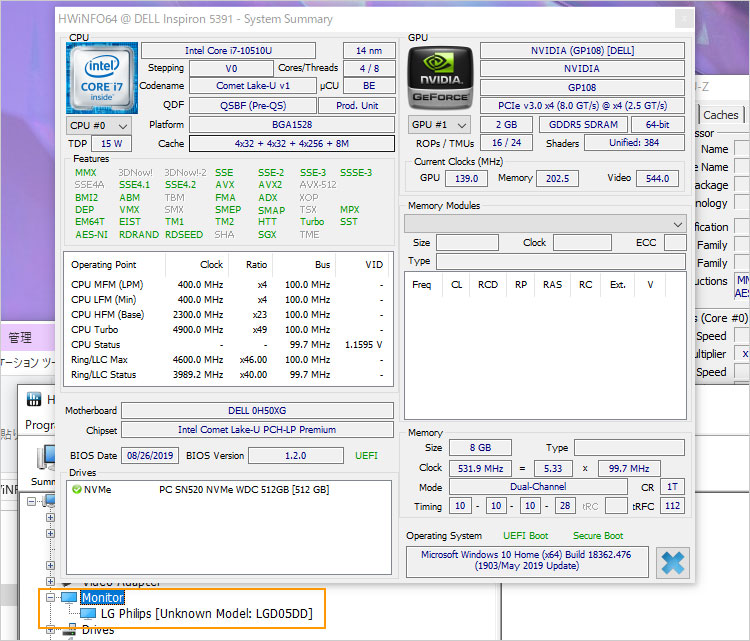
Task: Click the NVIDIA GeForce logo
Action: (x=440, y=77)
